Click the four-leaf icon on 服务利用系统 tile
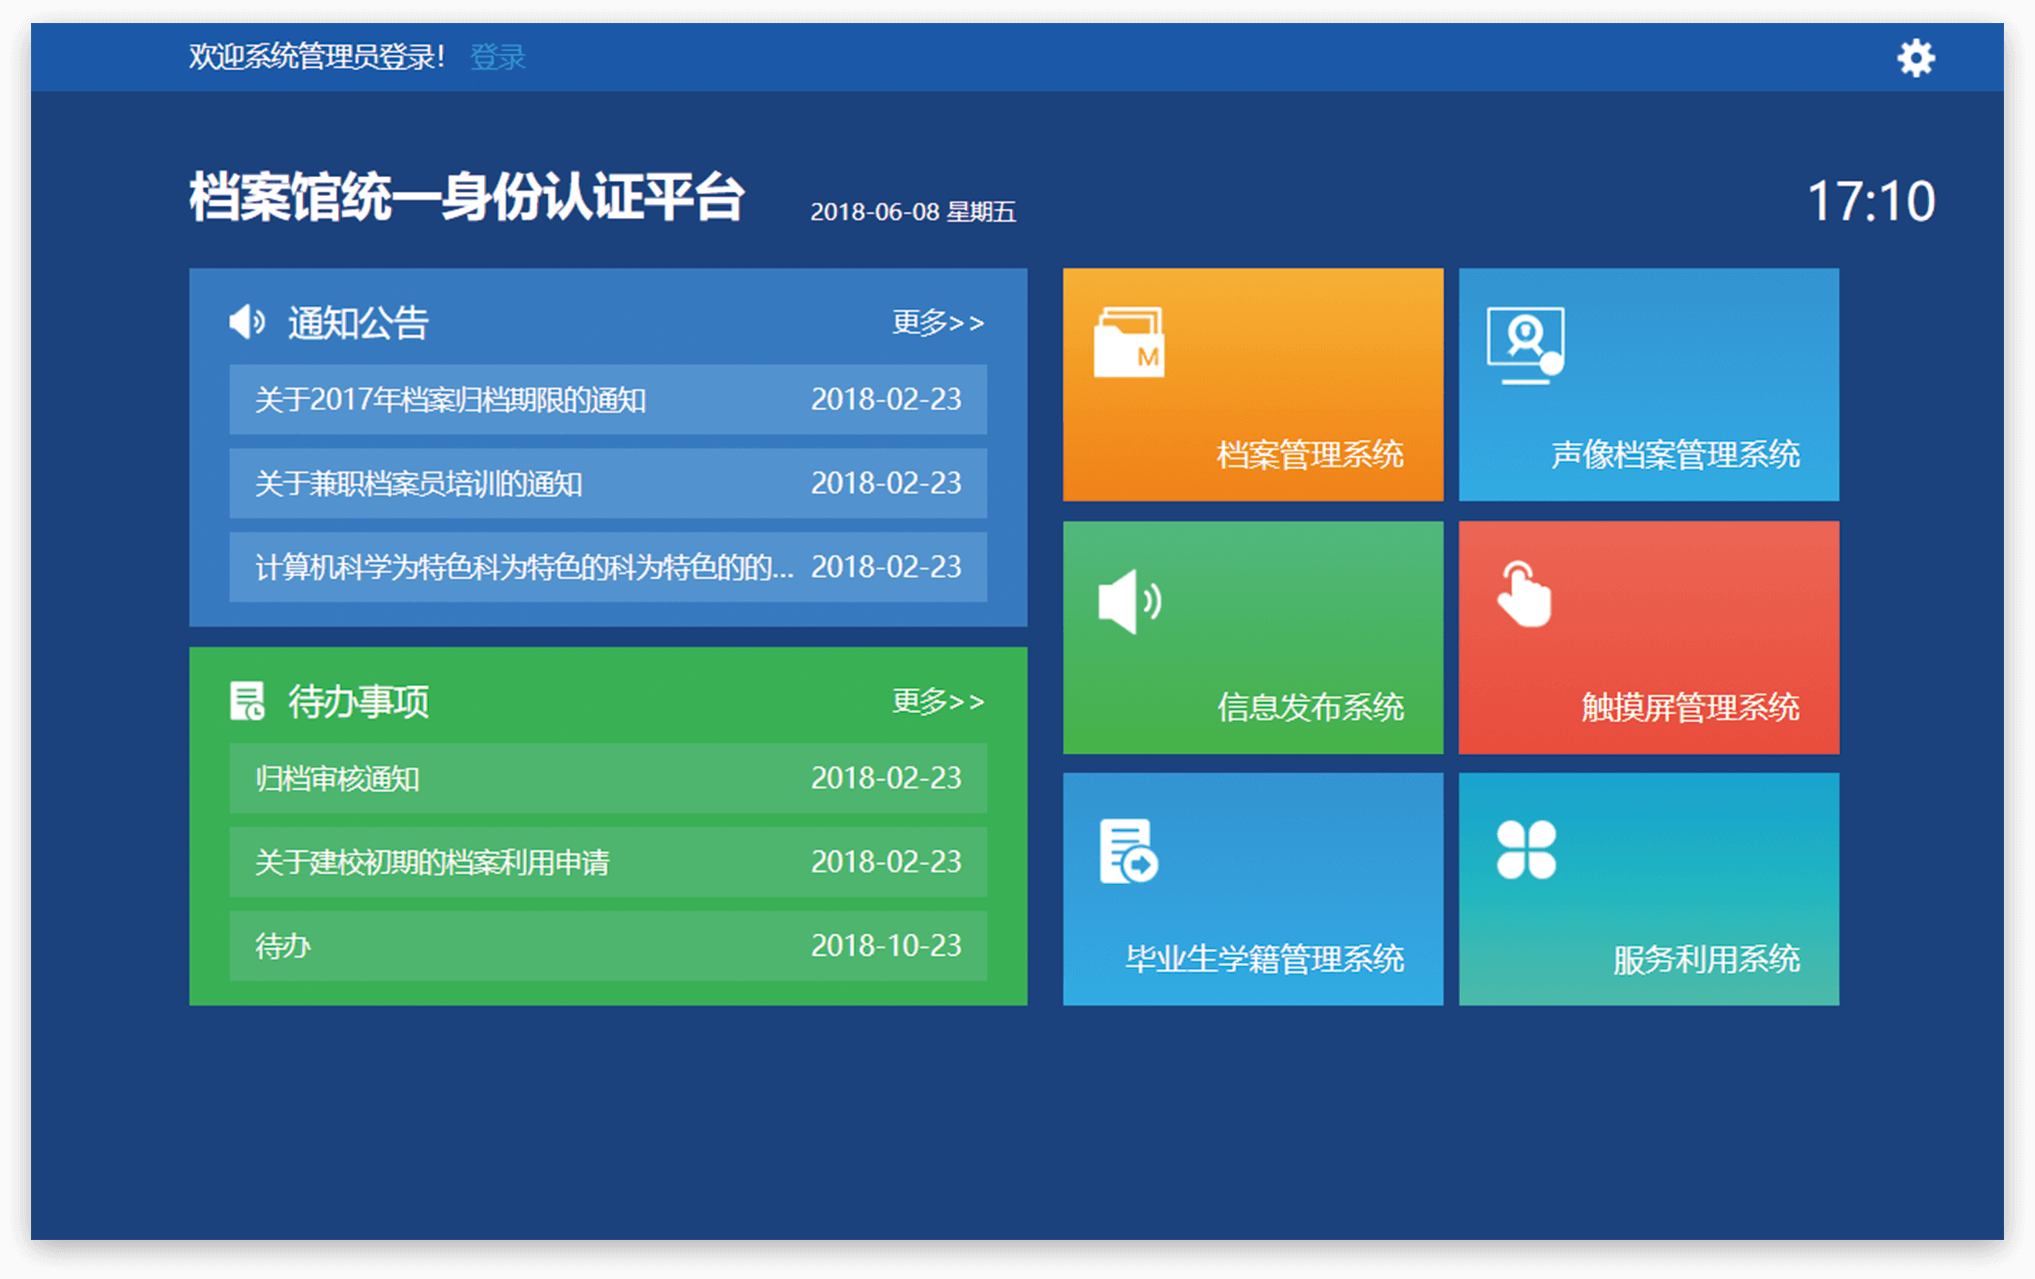The height and width of the screenshot is (1279, 2035). tap(1525, 850)
